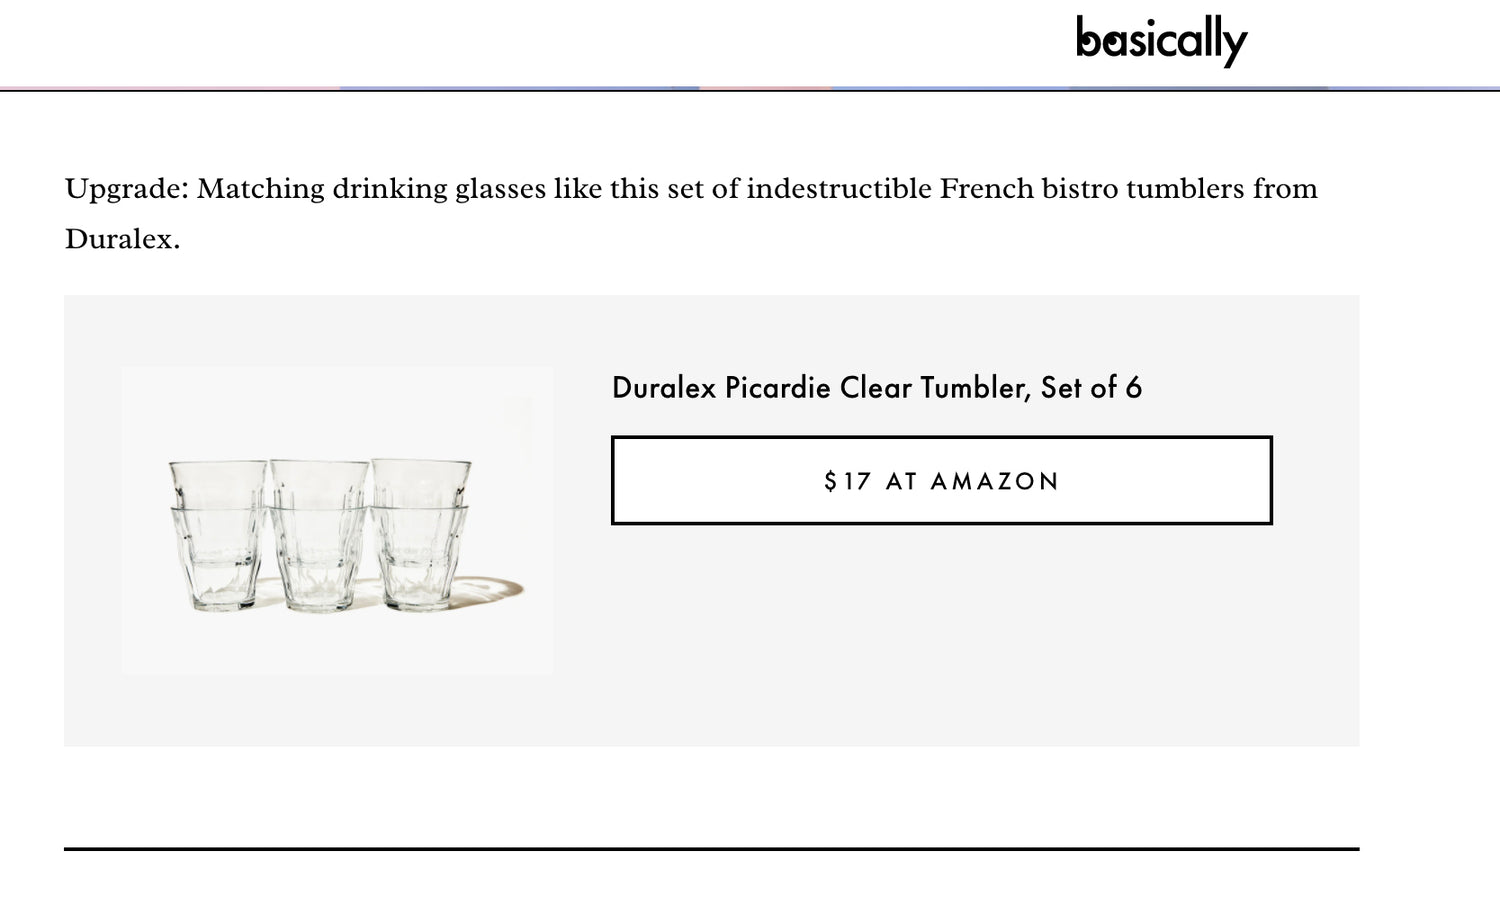Click the gray header stripe under the logo

point(1198,88)
